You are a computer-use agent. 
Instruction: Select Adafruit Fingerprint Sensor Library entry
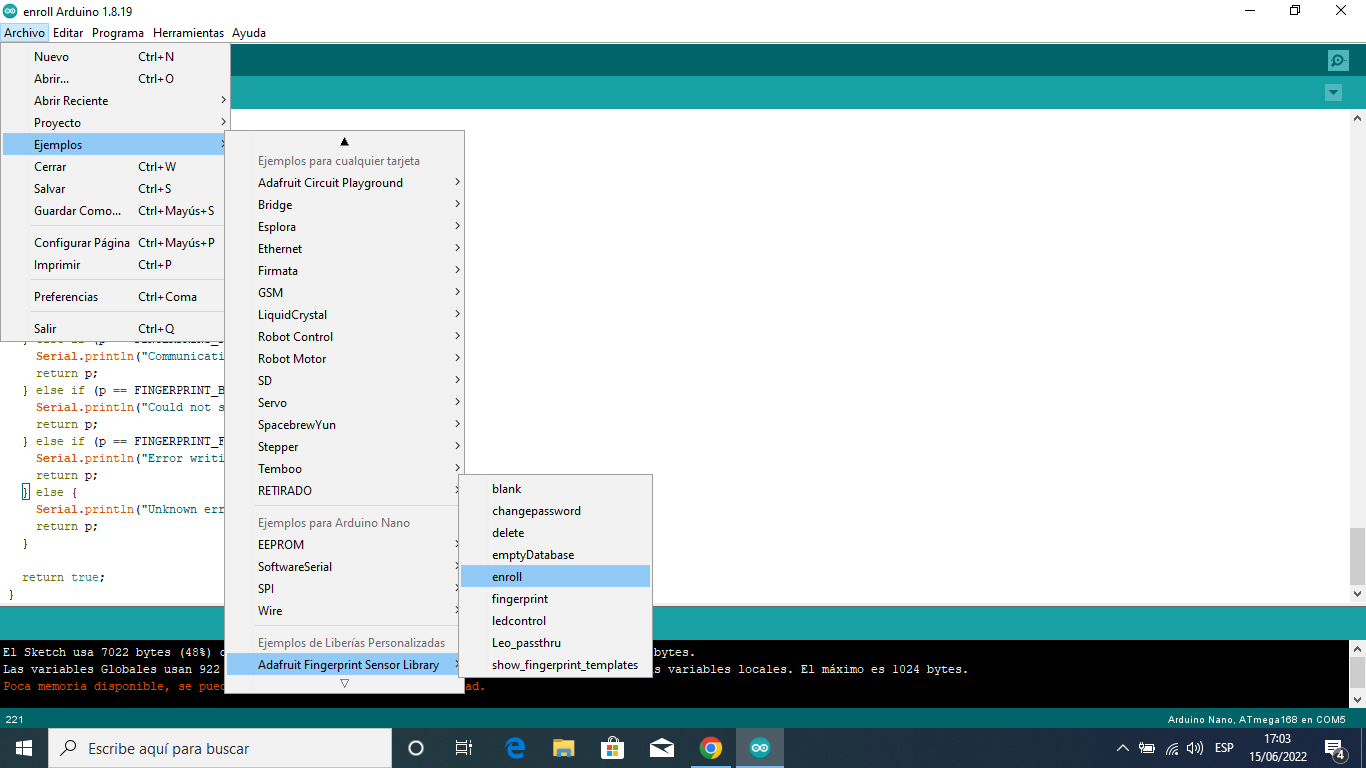tap(345, 665)
